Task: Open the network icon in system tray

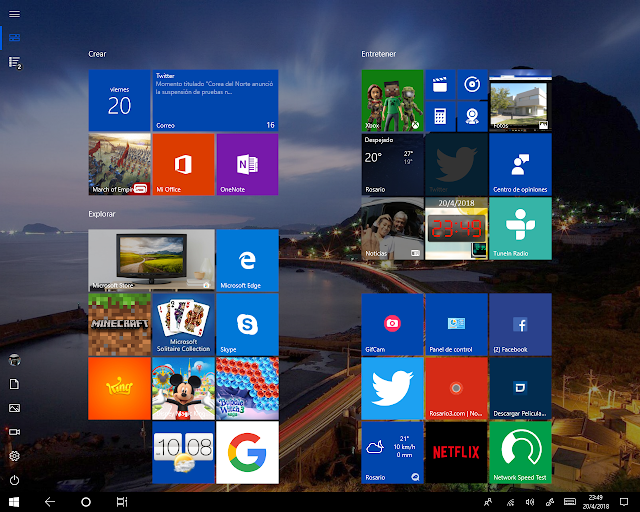Action: [510, 502]
